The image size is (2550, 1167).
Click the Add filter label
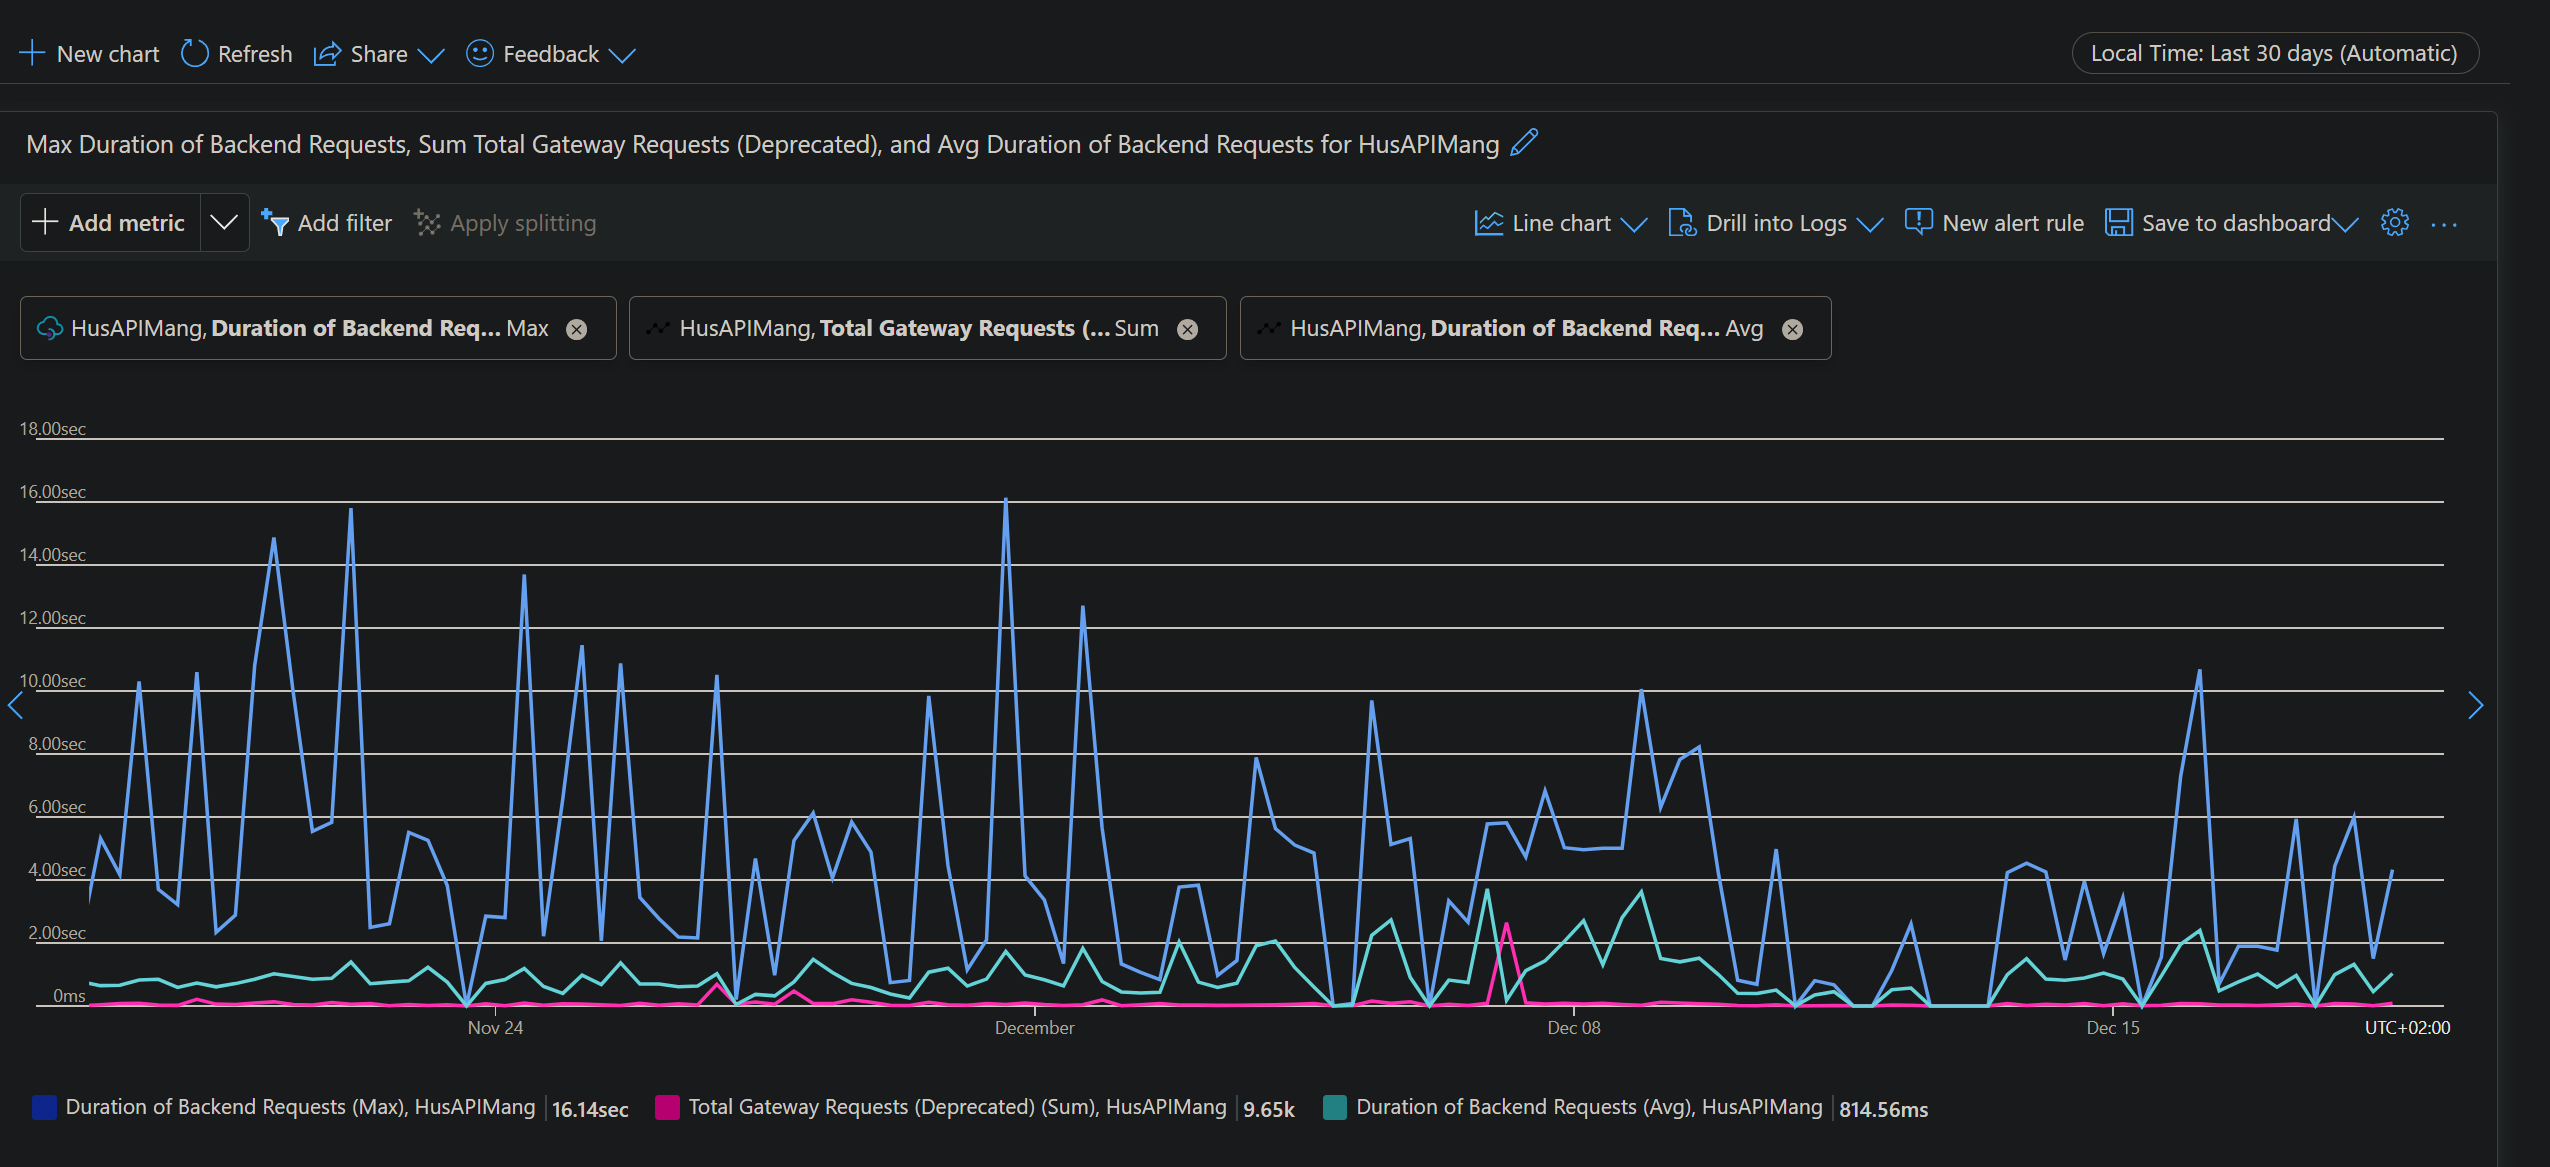(345, 223)
